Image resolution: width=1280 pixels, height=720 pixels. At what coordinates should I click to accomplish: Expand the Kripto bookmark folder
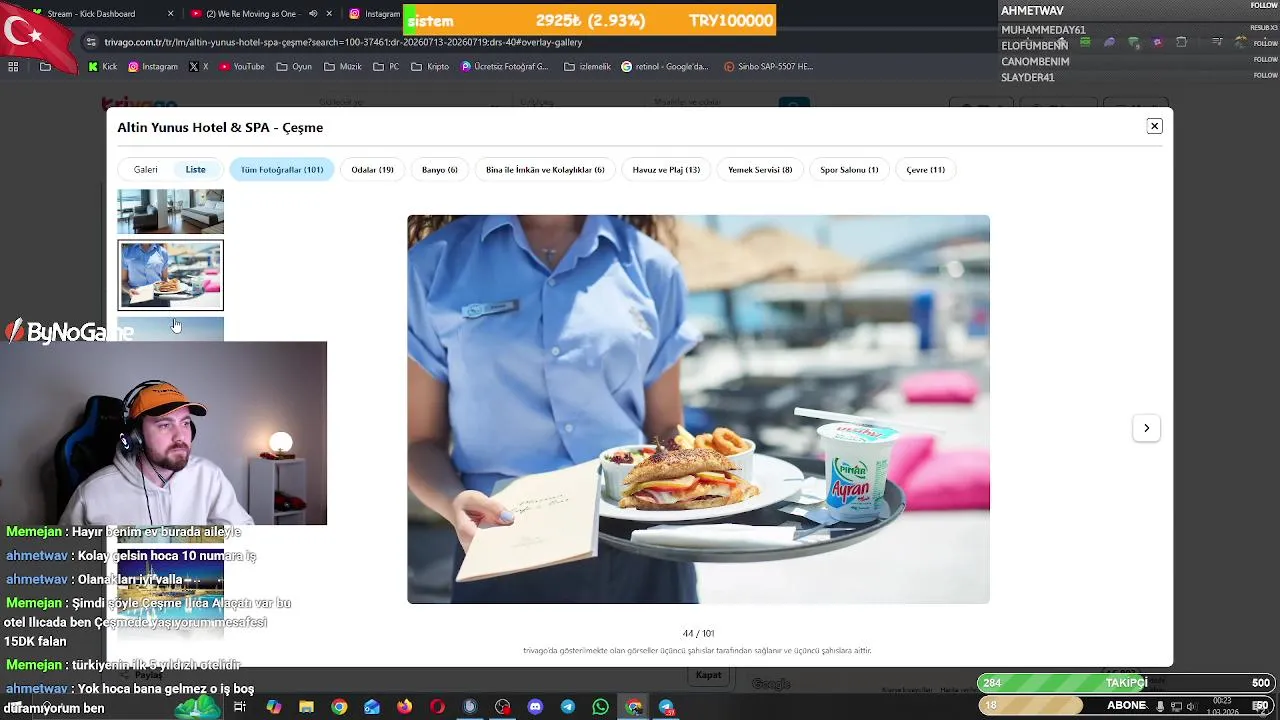[430, 67]
